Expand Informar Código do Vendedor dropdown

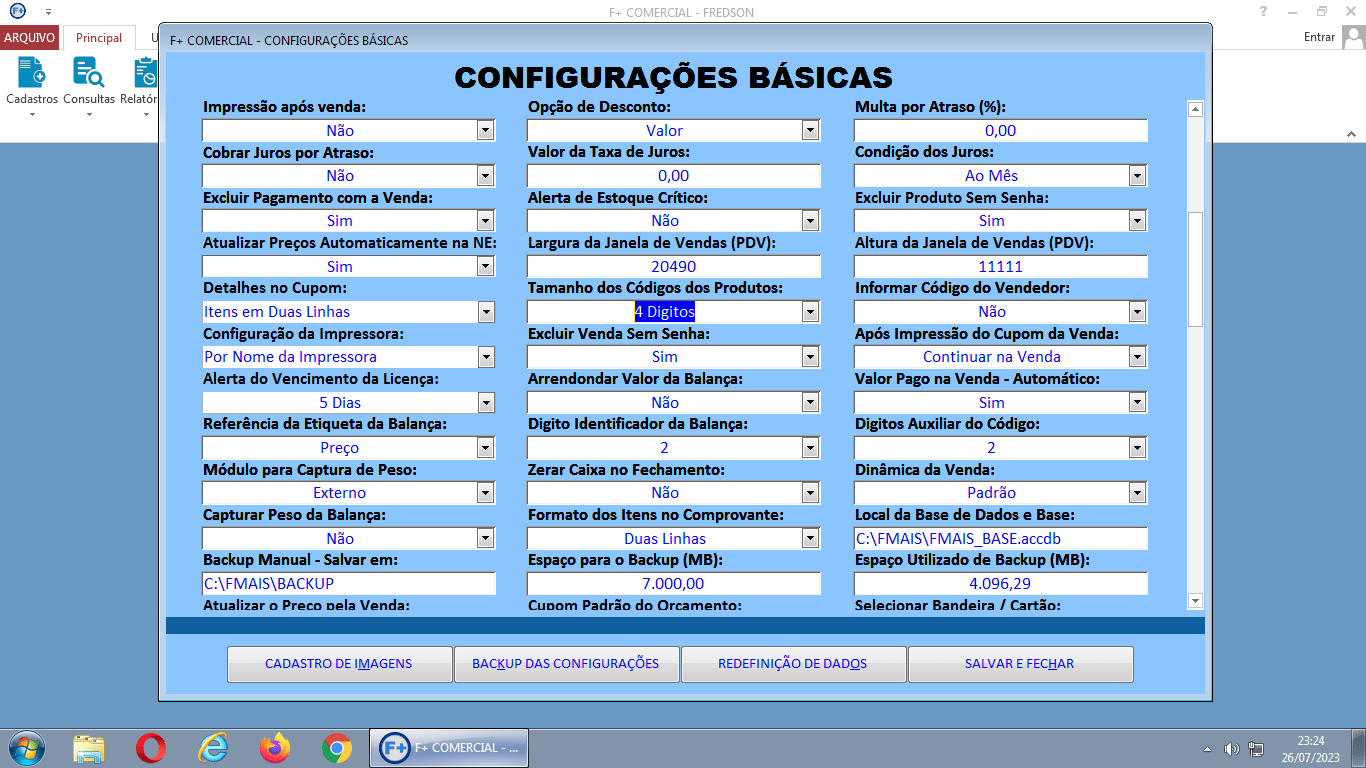tap(1137, 312)
